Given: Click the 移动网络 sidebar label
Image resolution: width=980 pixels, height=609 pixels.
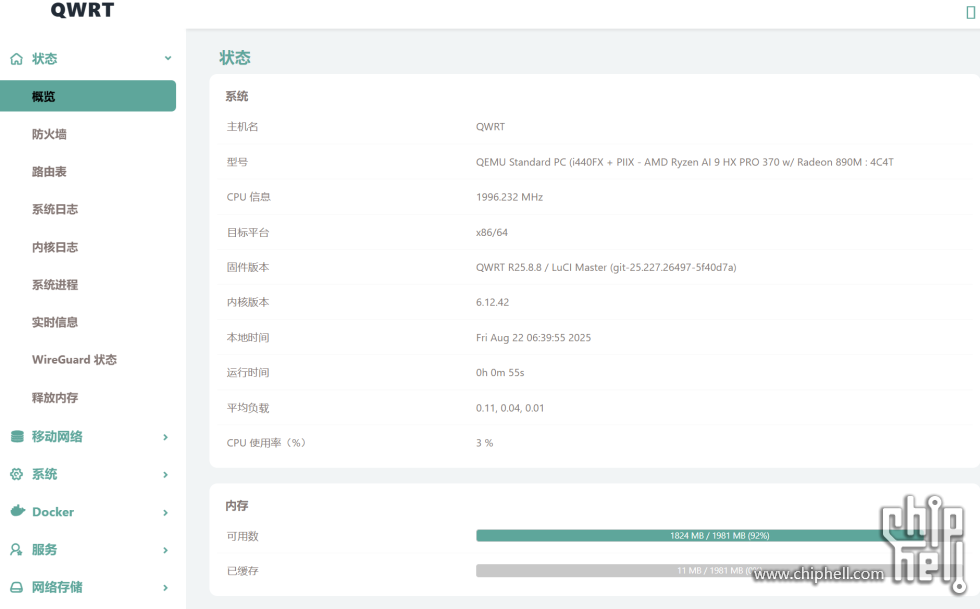Looking at the screenshot, I should tap(57, 436).
